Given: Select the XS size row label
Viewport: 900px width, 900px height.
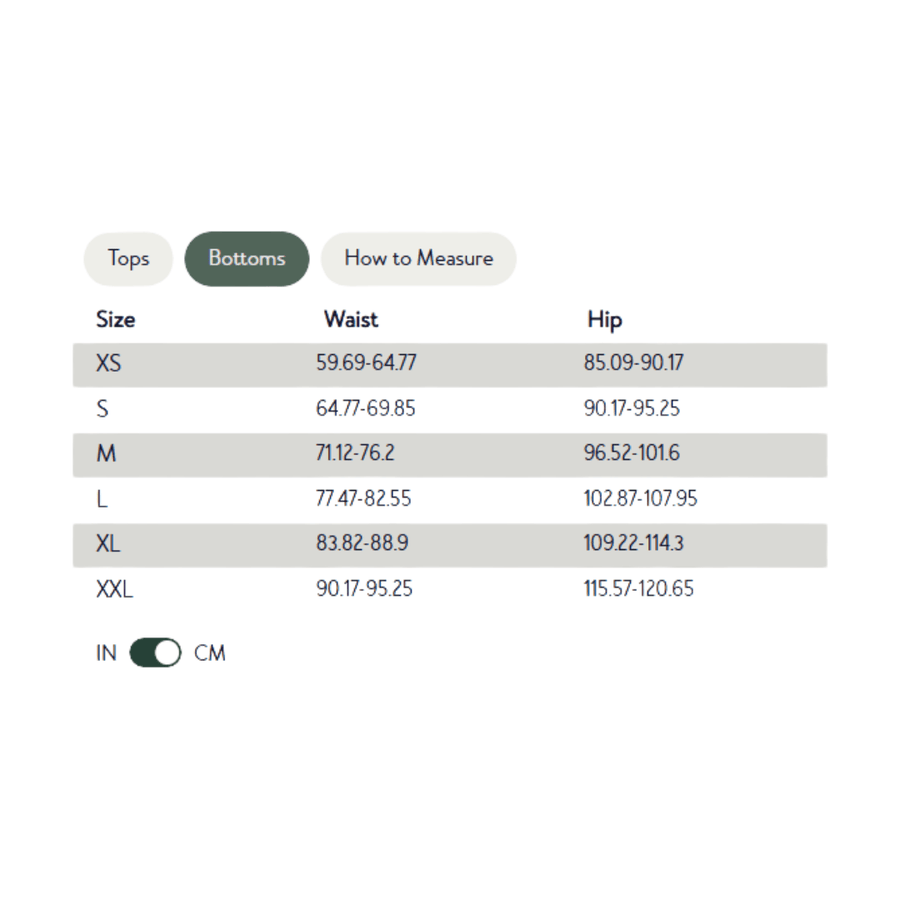Looking at the screenshot, I should pyautogui.click(x=108, y=364).
